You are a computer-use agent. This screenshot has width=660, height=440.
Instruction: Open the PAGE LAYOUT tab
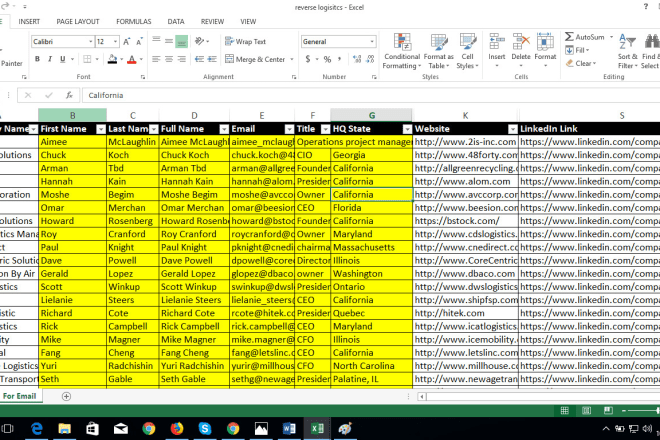coord(78,21)
